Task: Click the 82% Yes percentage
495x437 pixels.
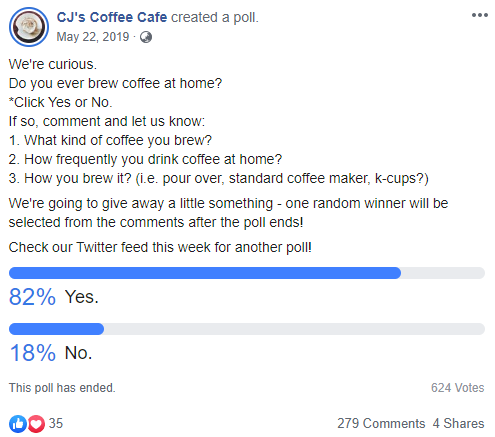Action: click(x=32, y=297)
